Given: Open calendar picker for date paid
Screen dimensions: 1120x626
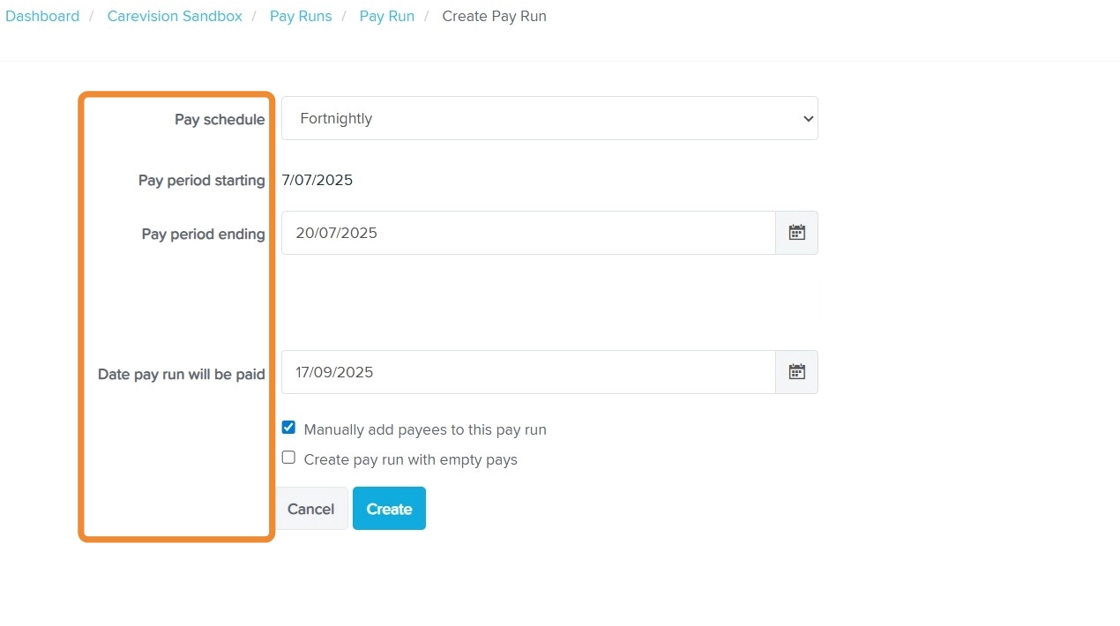Looking at the screenshot, I should (x=796, y=372).
